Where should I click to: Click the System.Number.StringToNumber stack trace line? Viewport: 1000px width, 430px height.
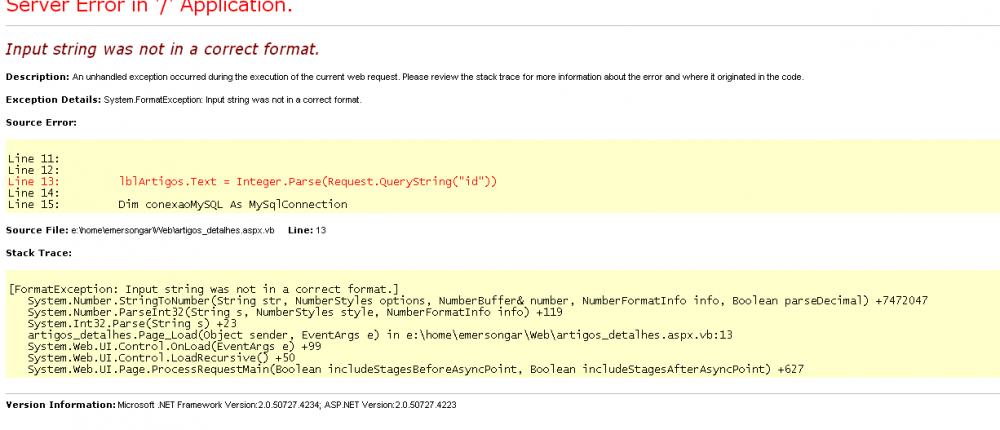click(477, 300)
